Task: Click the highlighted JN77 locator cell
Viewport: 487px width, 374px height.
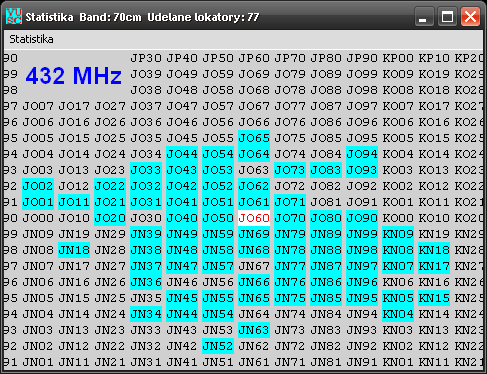Action: coord(290,266)
